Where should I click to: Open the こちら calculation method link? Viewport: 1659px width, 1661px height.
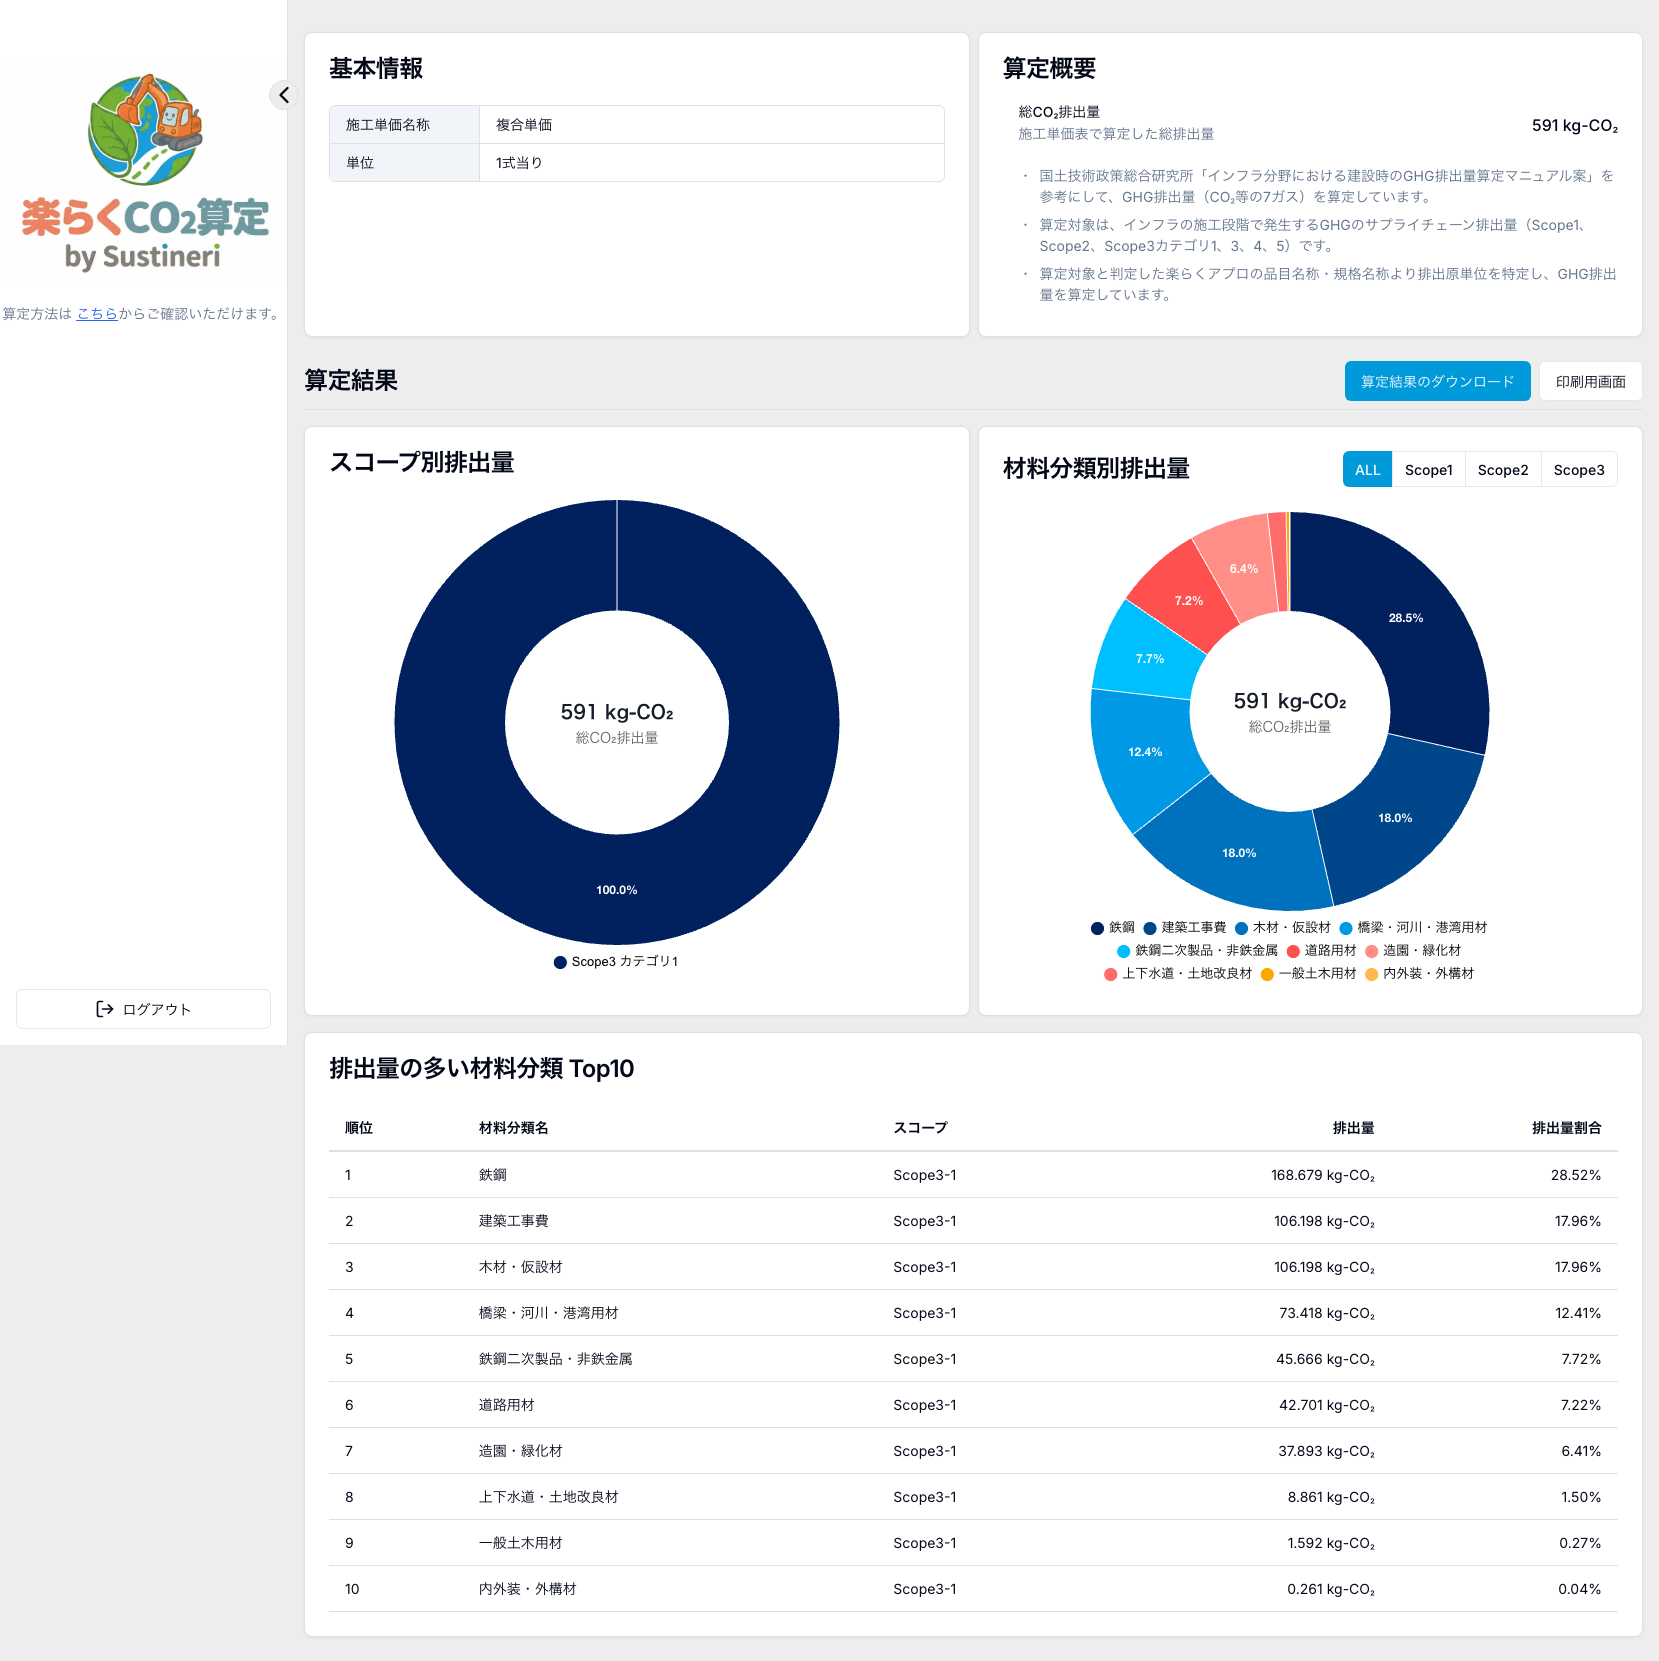click(x=97, y=314)
